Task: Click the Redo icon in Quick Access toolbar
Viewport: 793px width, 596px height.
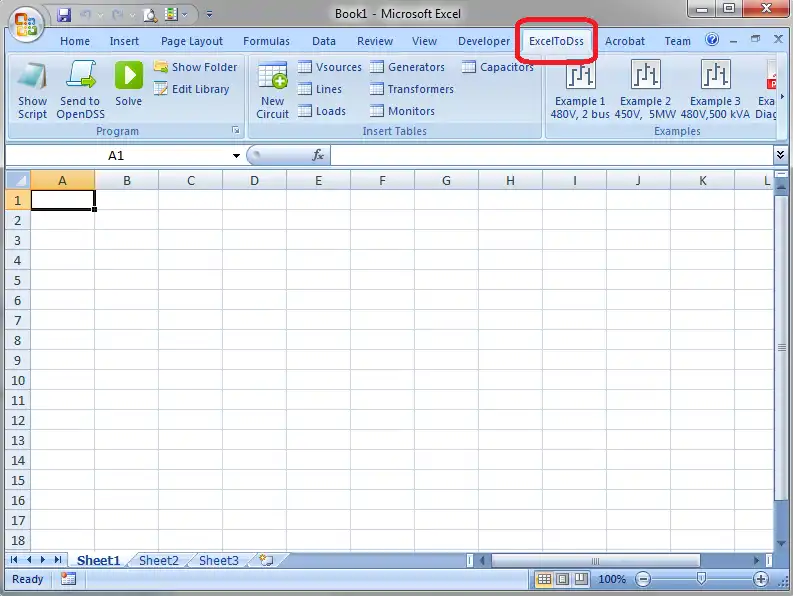Action: (117, 15)
